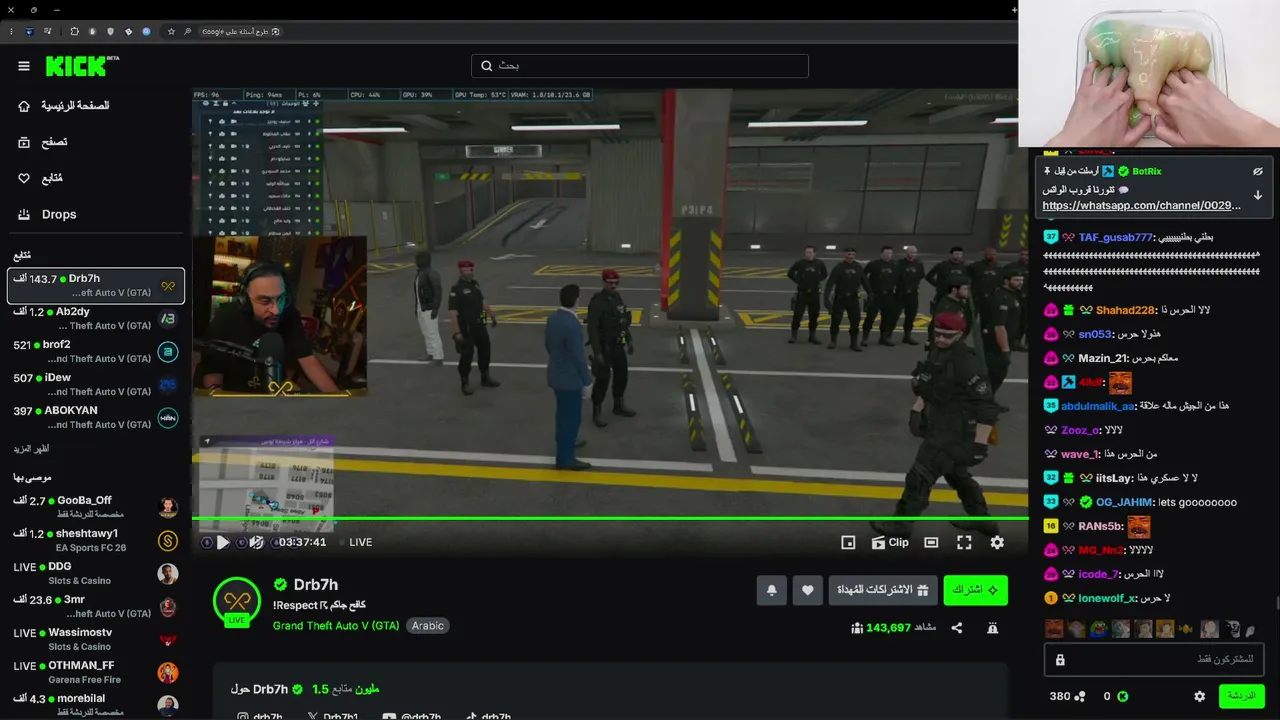Viewport: 1280px width, 720px height.
Task: Create a Clip of the stream
Action: tap(890, 542)
